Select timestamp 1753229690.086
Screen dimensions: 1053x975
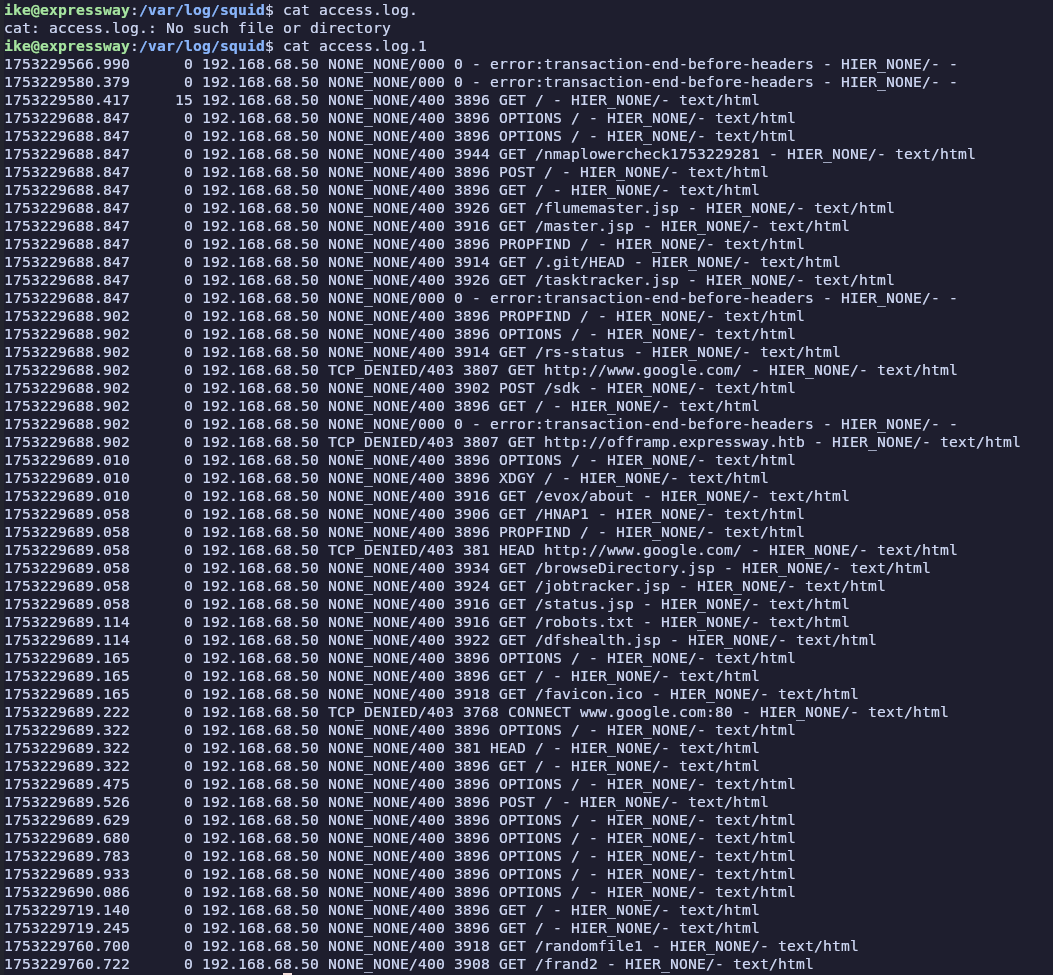coord(67,892)
